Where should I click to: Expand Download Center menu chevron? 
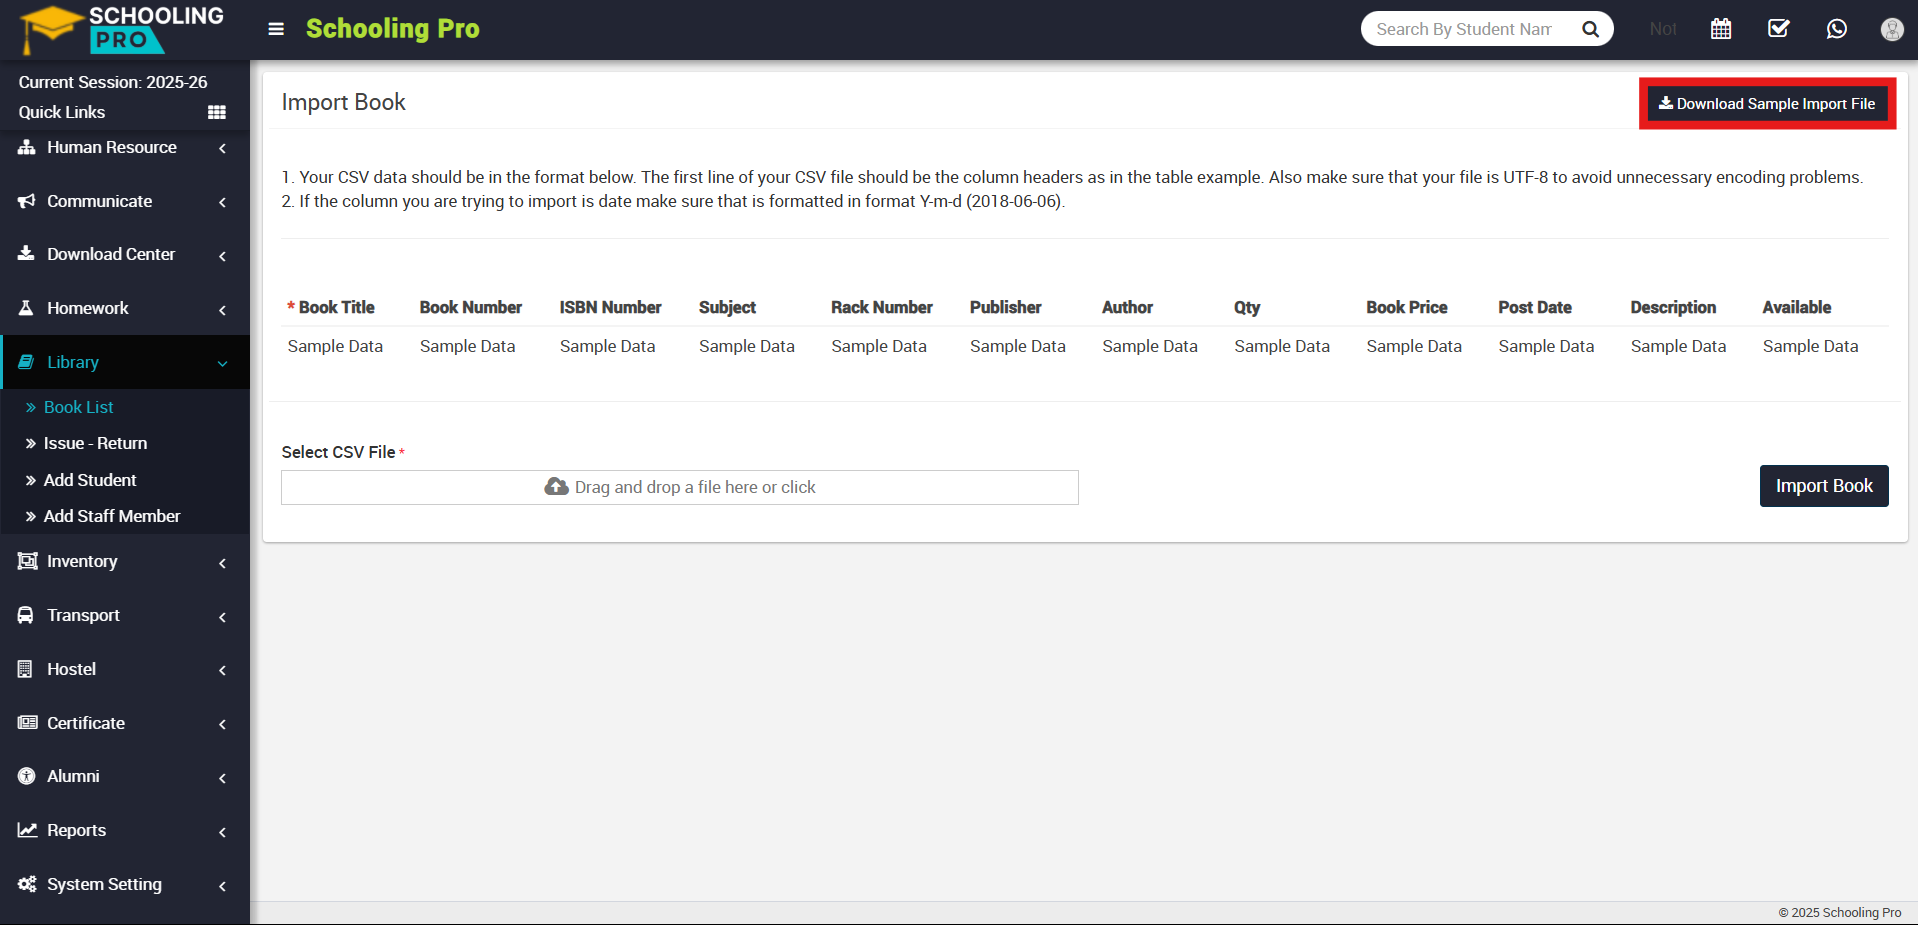[222, 256]
